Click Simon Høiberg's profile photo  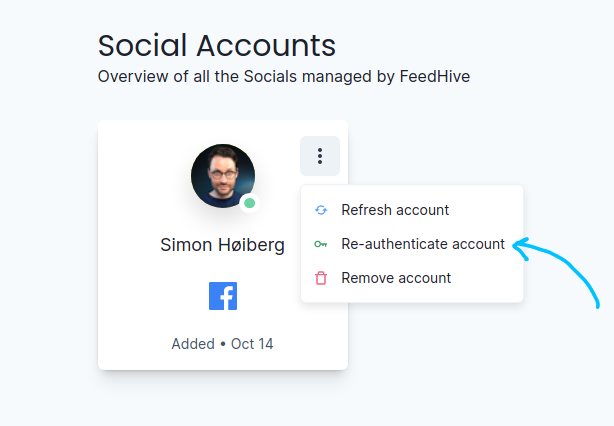tap(222, 176)
